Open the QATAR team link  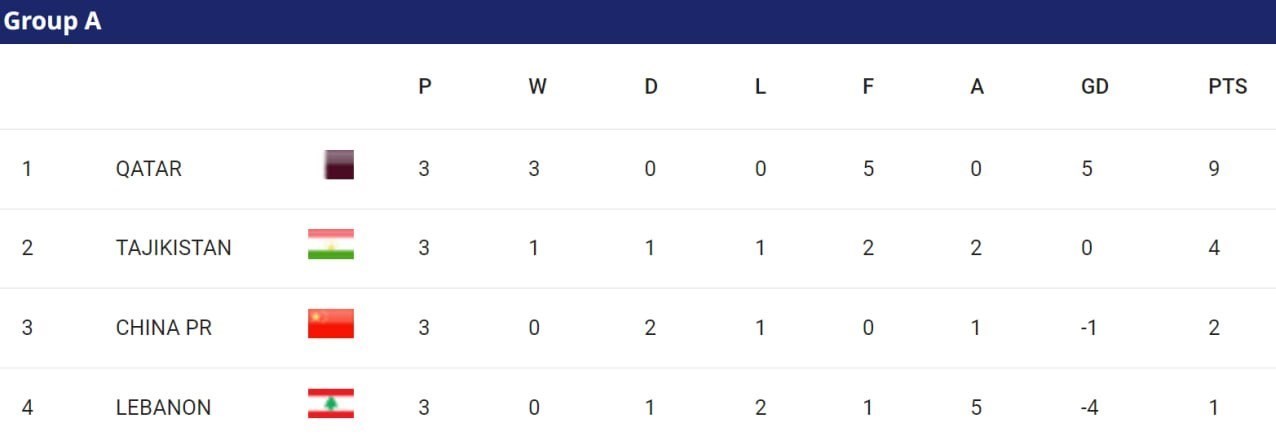pyautogui.click(x=149, y=168)
